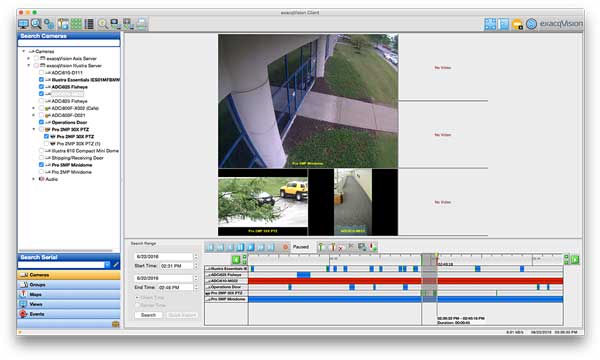Screen dimensions: 600x360
Task: Switch to the Groups panel tab
Action: pyautogui.click(x=68, y=285)
